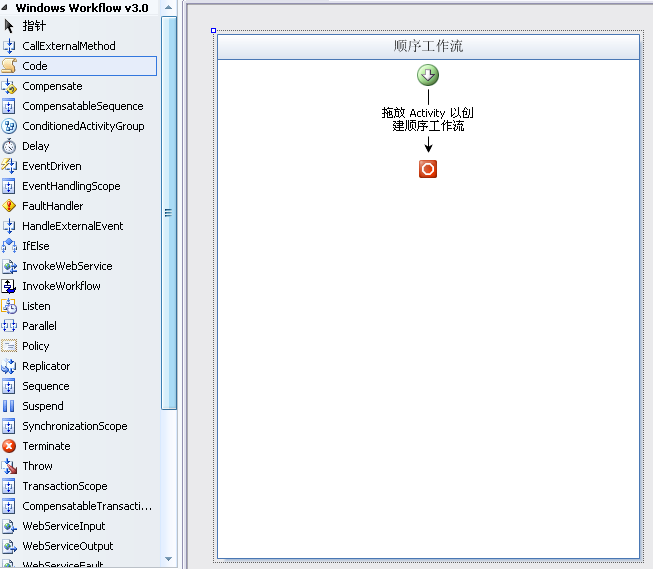Select the 'Code' toolbox label
The image size is (653, 569).
35,66
